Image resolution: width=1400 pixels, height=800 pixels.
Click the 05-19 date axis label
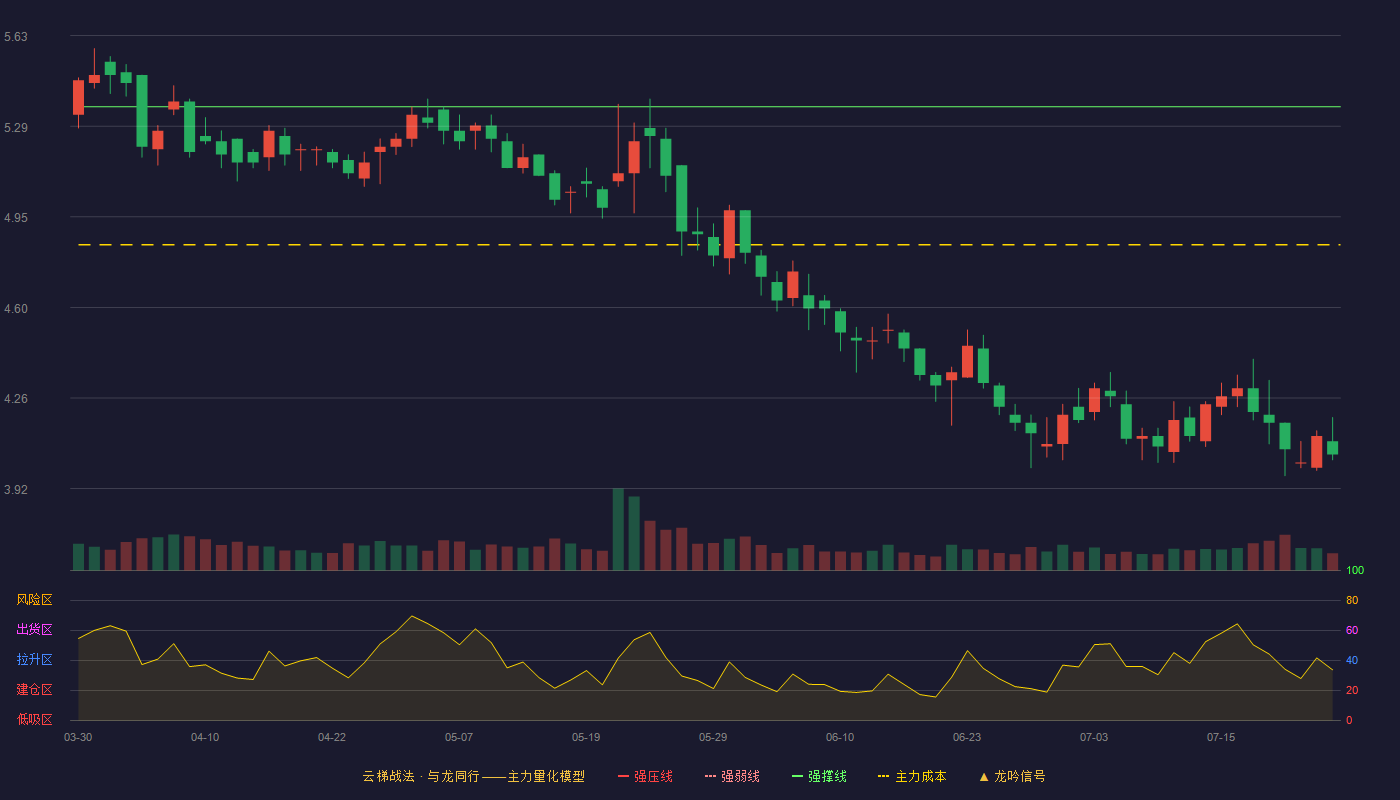(x=586, y=737)
